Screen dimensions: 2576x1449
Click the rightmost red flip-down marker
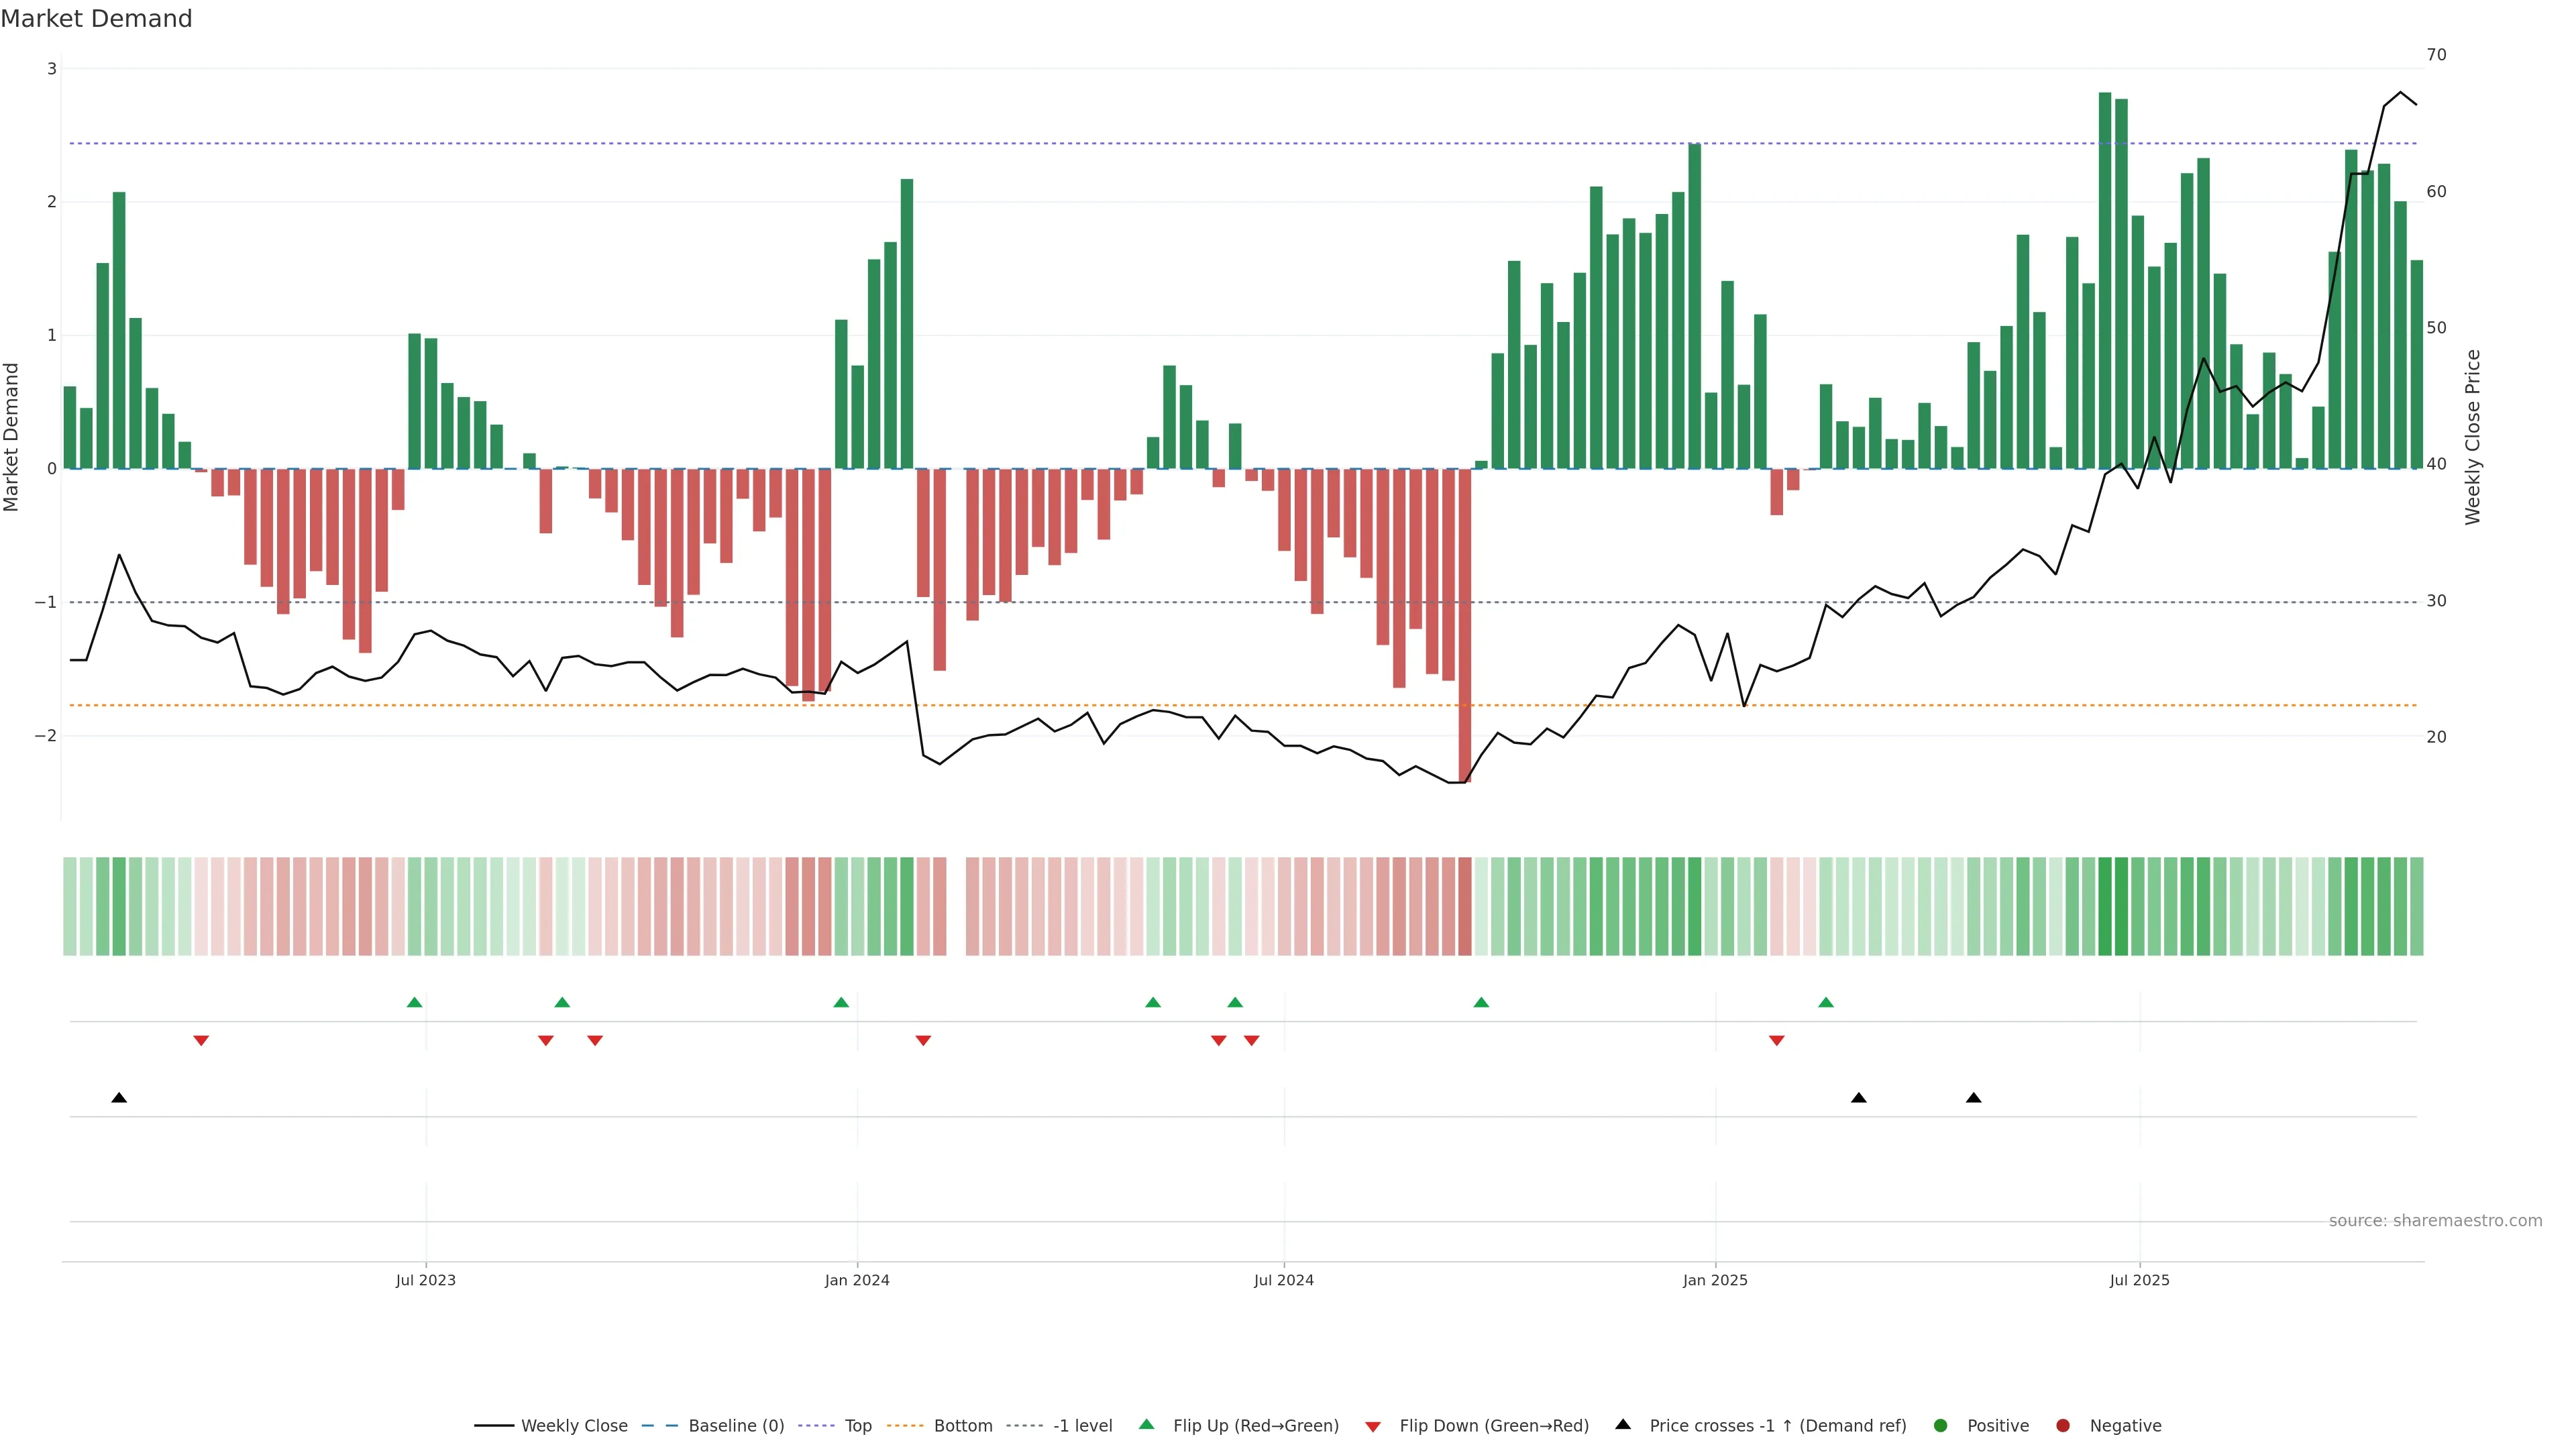point(1777,1041)
